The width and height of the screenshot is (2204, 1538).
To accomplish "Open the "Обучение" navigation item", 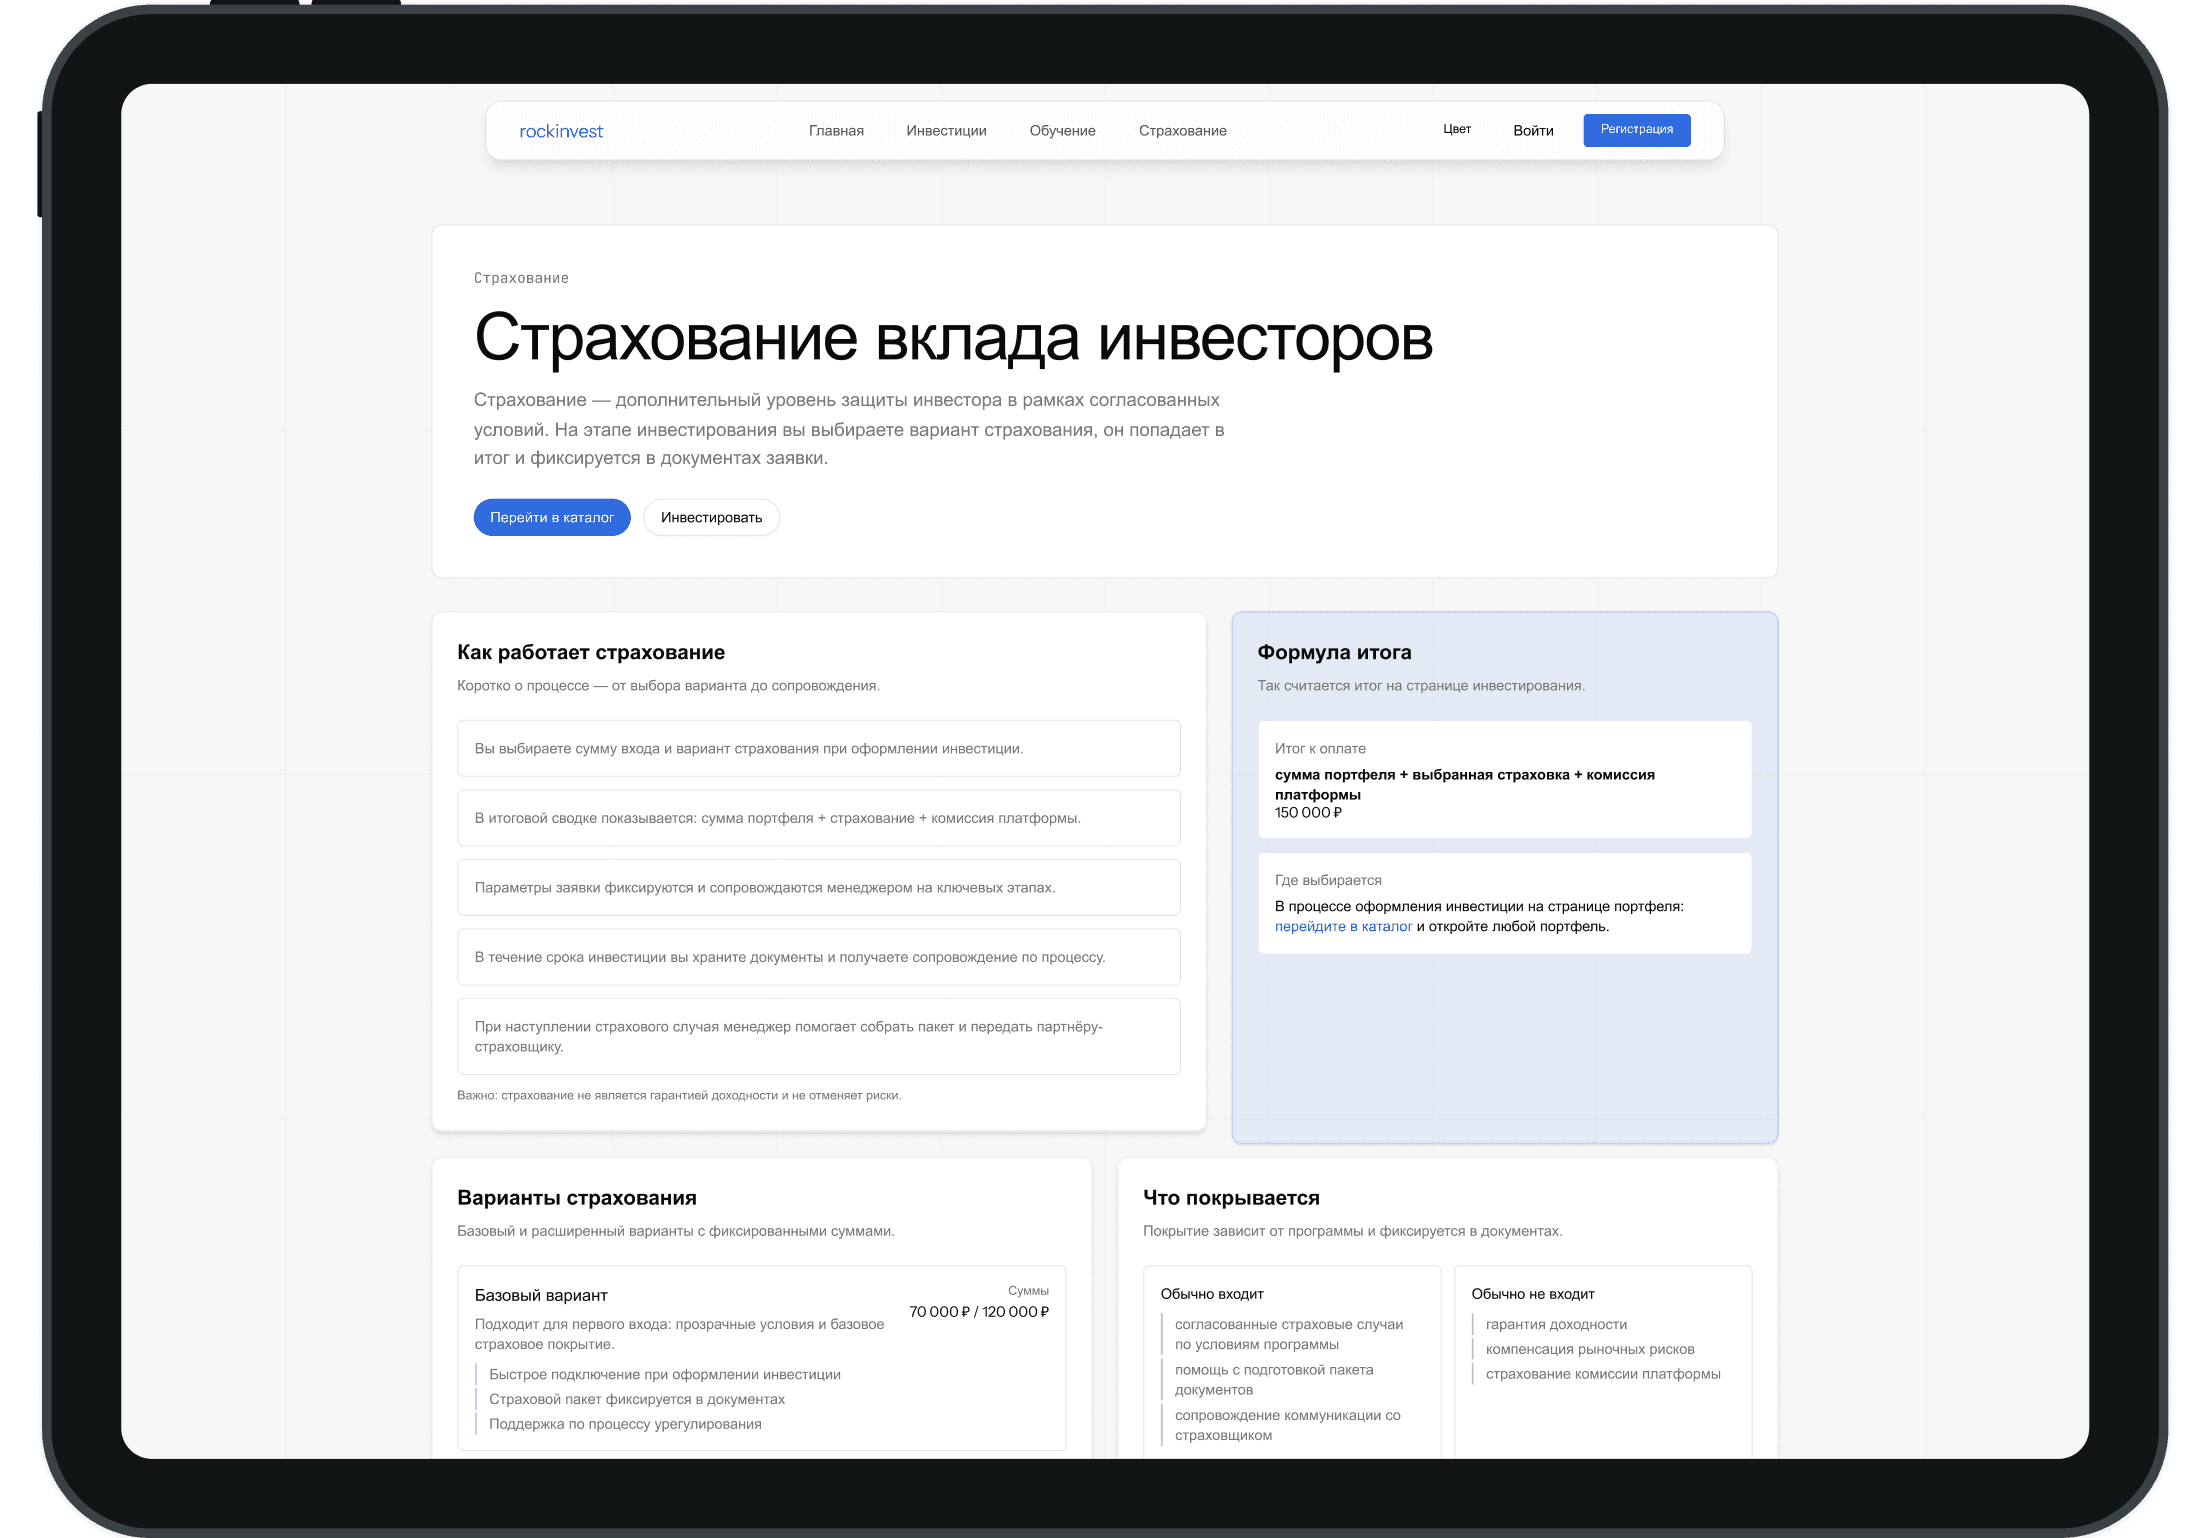I will tap(1062, 130).
